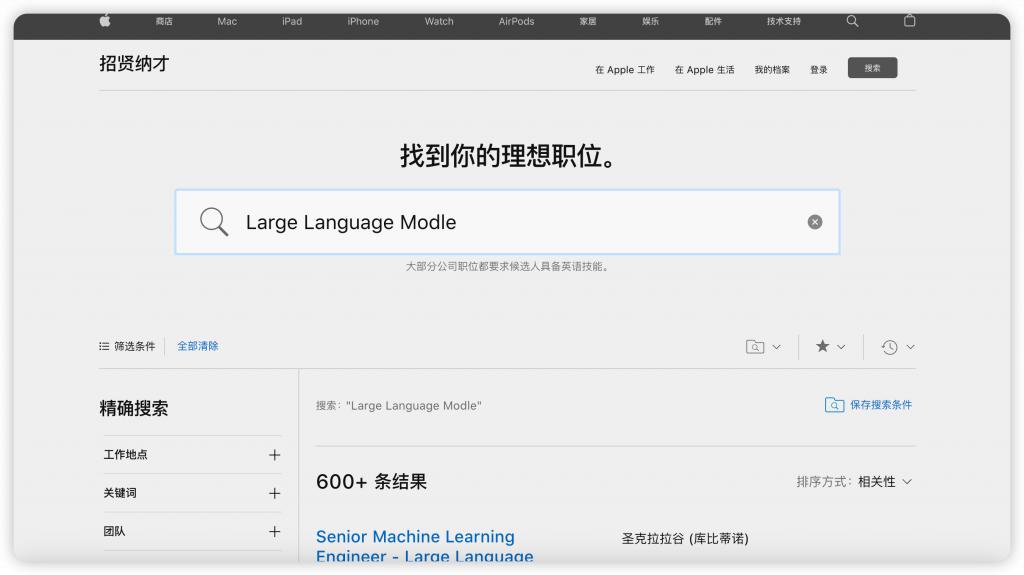Open the search magnifier in top navigation

[x=852, y=21]
